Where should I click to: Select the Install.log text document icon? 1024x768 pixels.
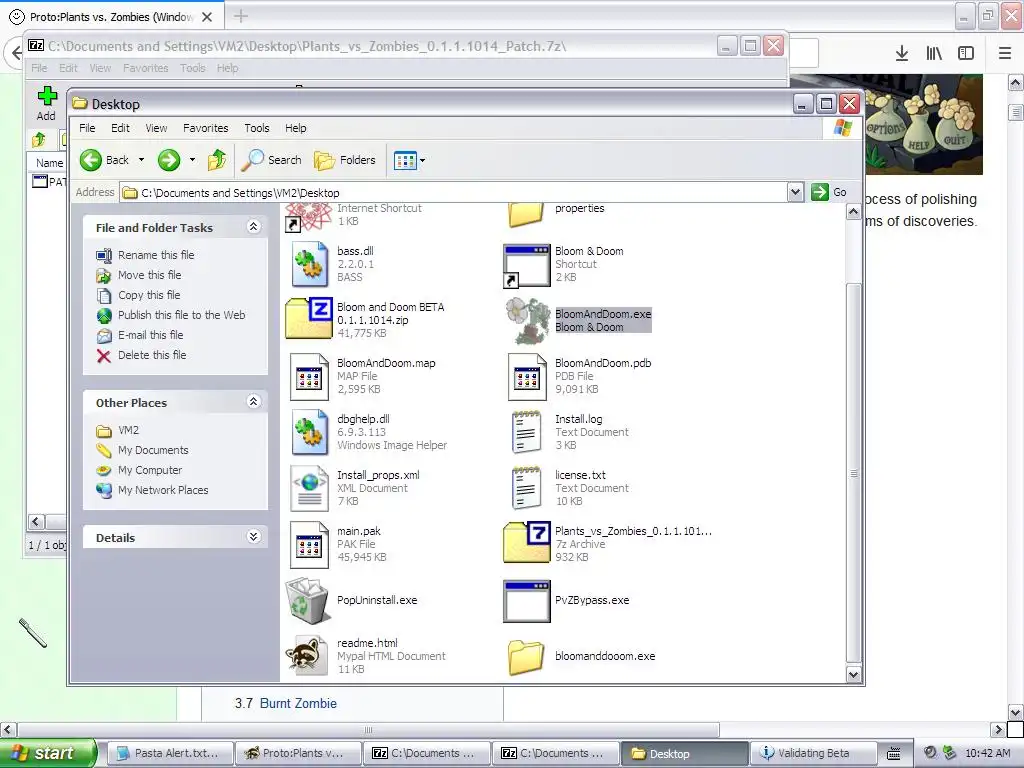[526, 432]
